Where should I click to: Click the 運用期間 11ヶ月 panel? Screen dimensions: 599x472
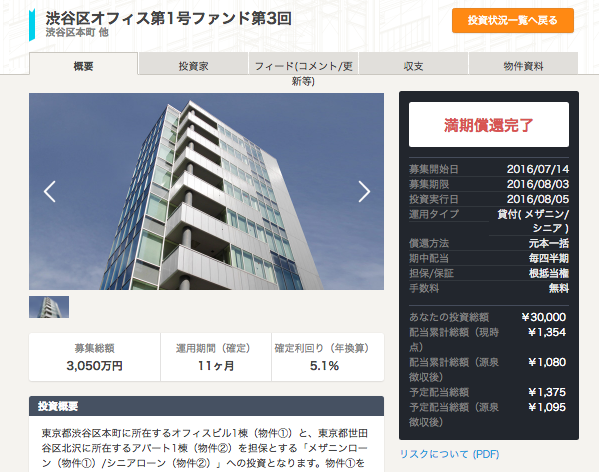(x=216, y=357)
